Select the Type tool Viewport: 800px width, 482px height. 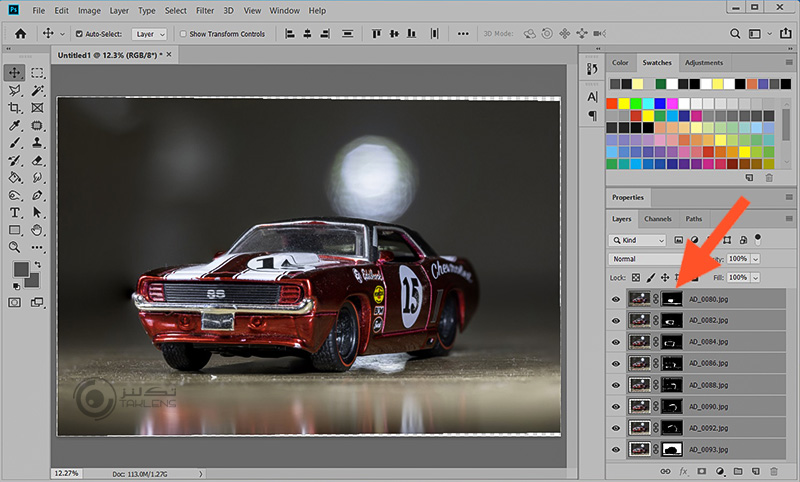tap(15, 213)
